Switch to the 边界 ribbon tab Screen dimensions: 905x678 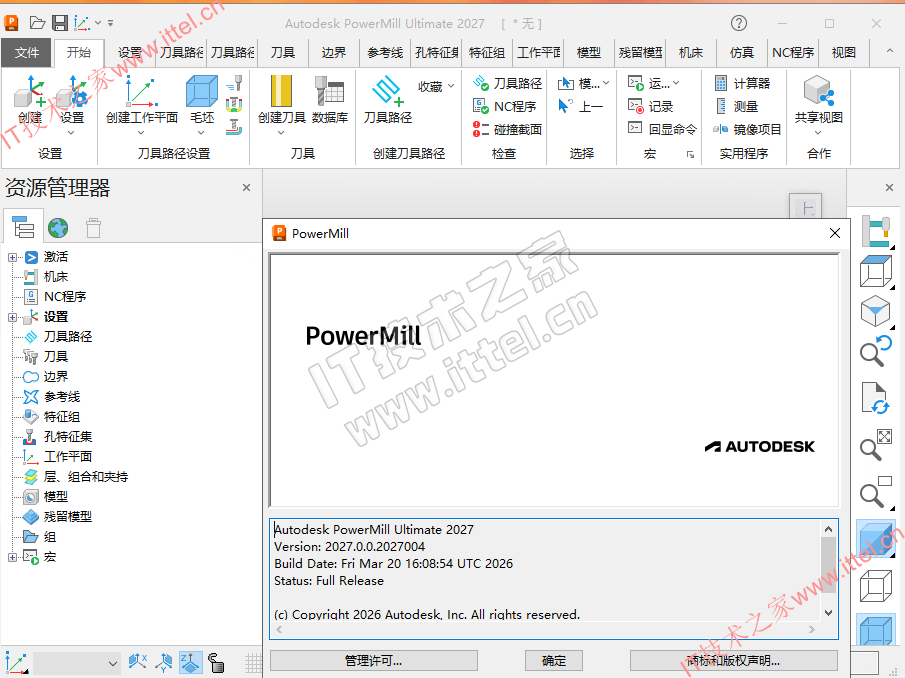pos(334,53)
